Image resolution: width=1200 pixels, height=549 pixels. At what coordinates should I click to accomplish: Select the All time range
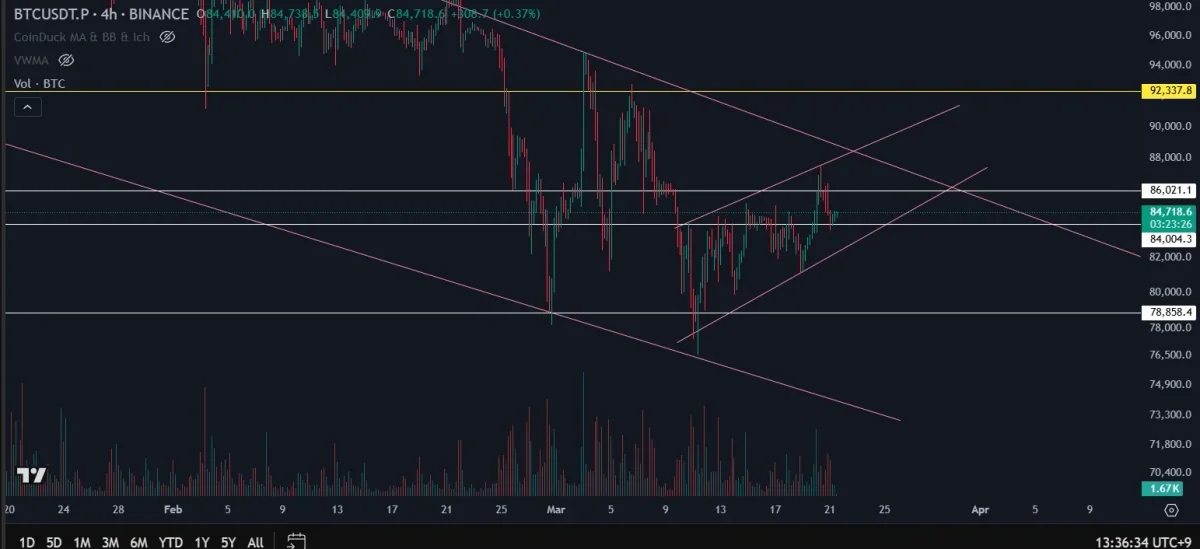coord(255,542)
